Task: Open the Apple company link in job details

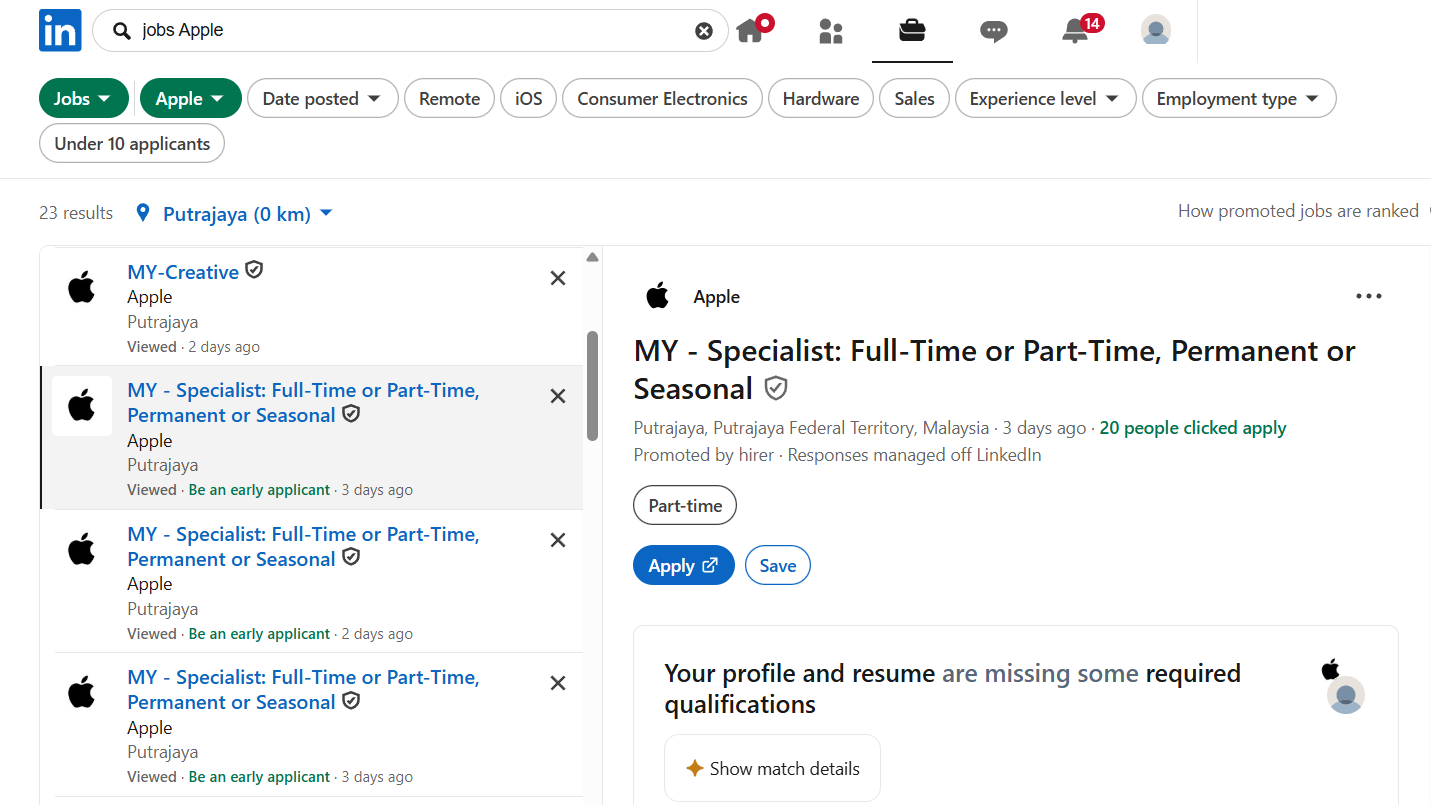Action: click(717, 297)
